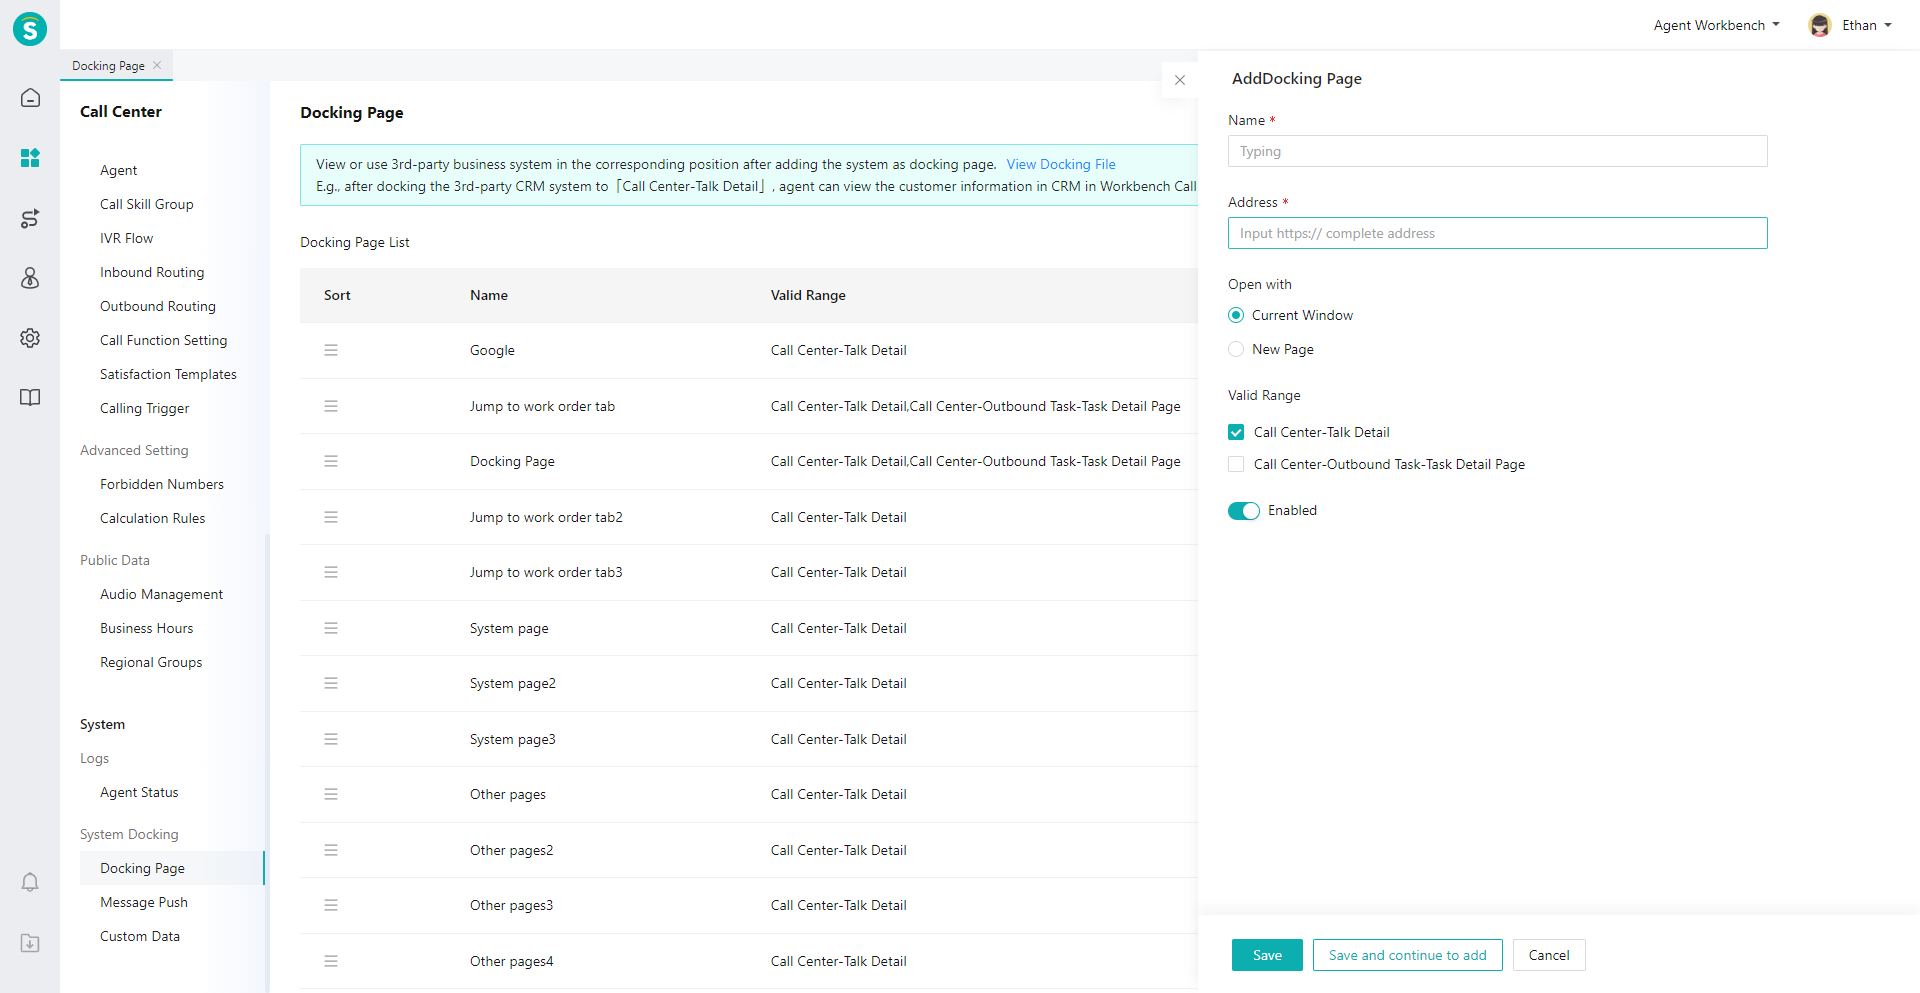Click Ethan's profile avatar
The width and height of the screenshot is (1920, 993).
click(1820, 26)
